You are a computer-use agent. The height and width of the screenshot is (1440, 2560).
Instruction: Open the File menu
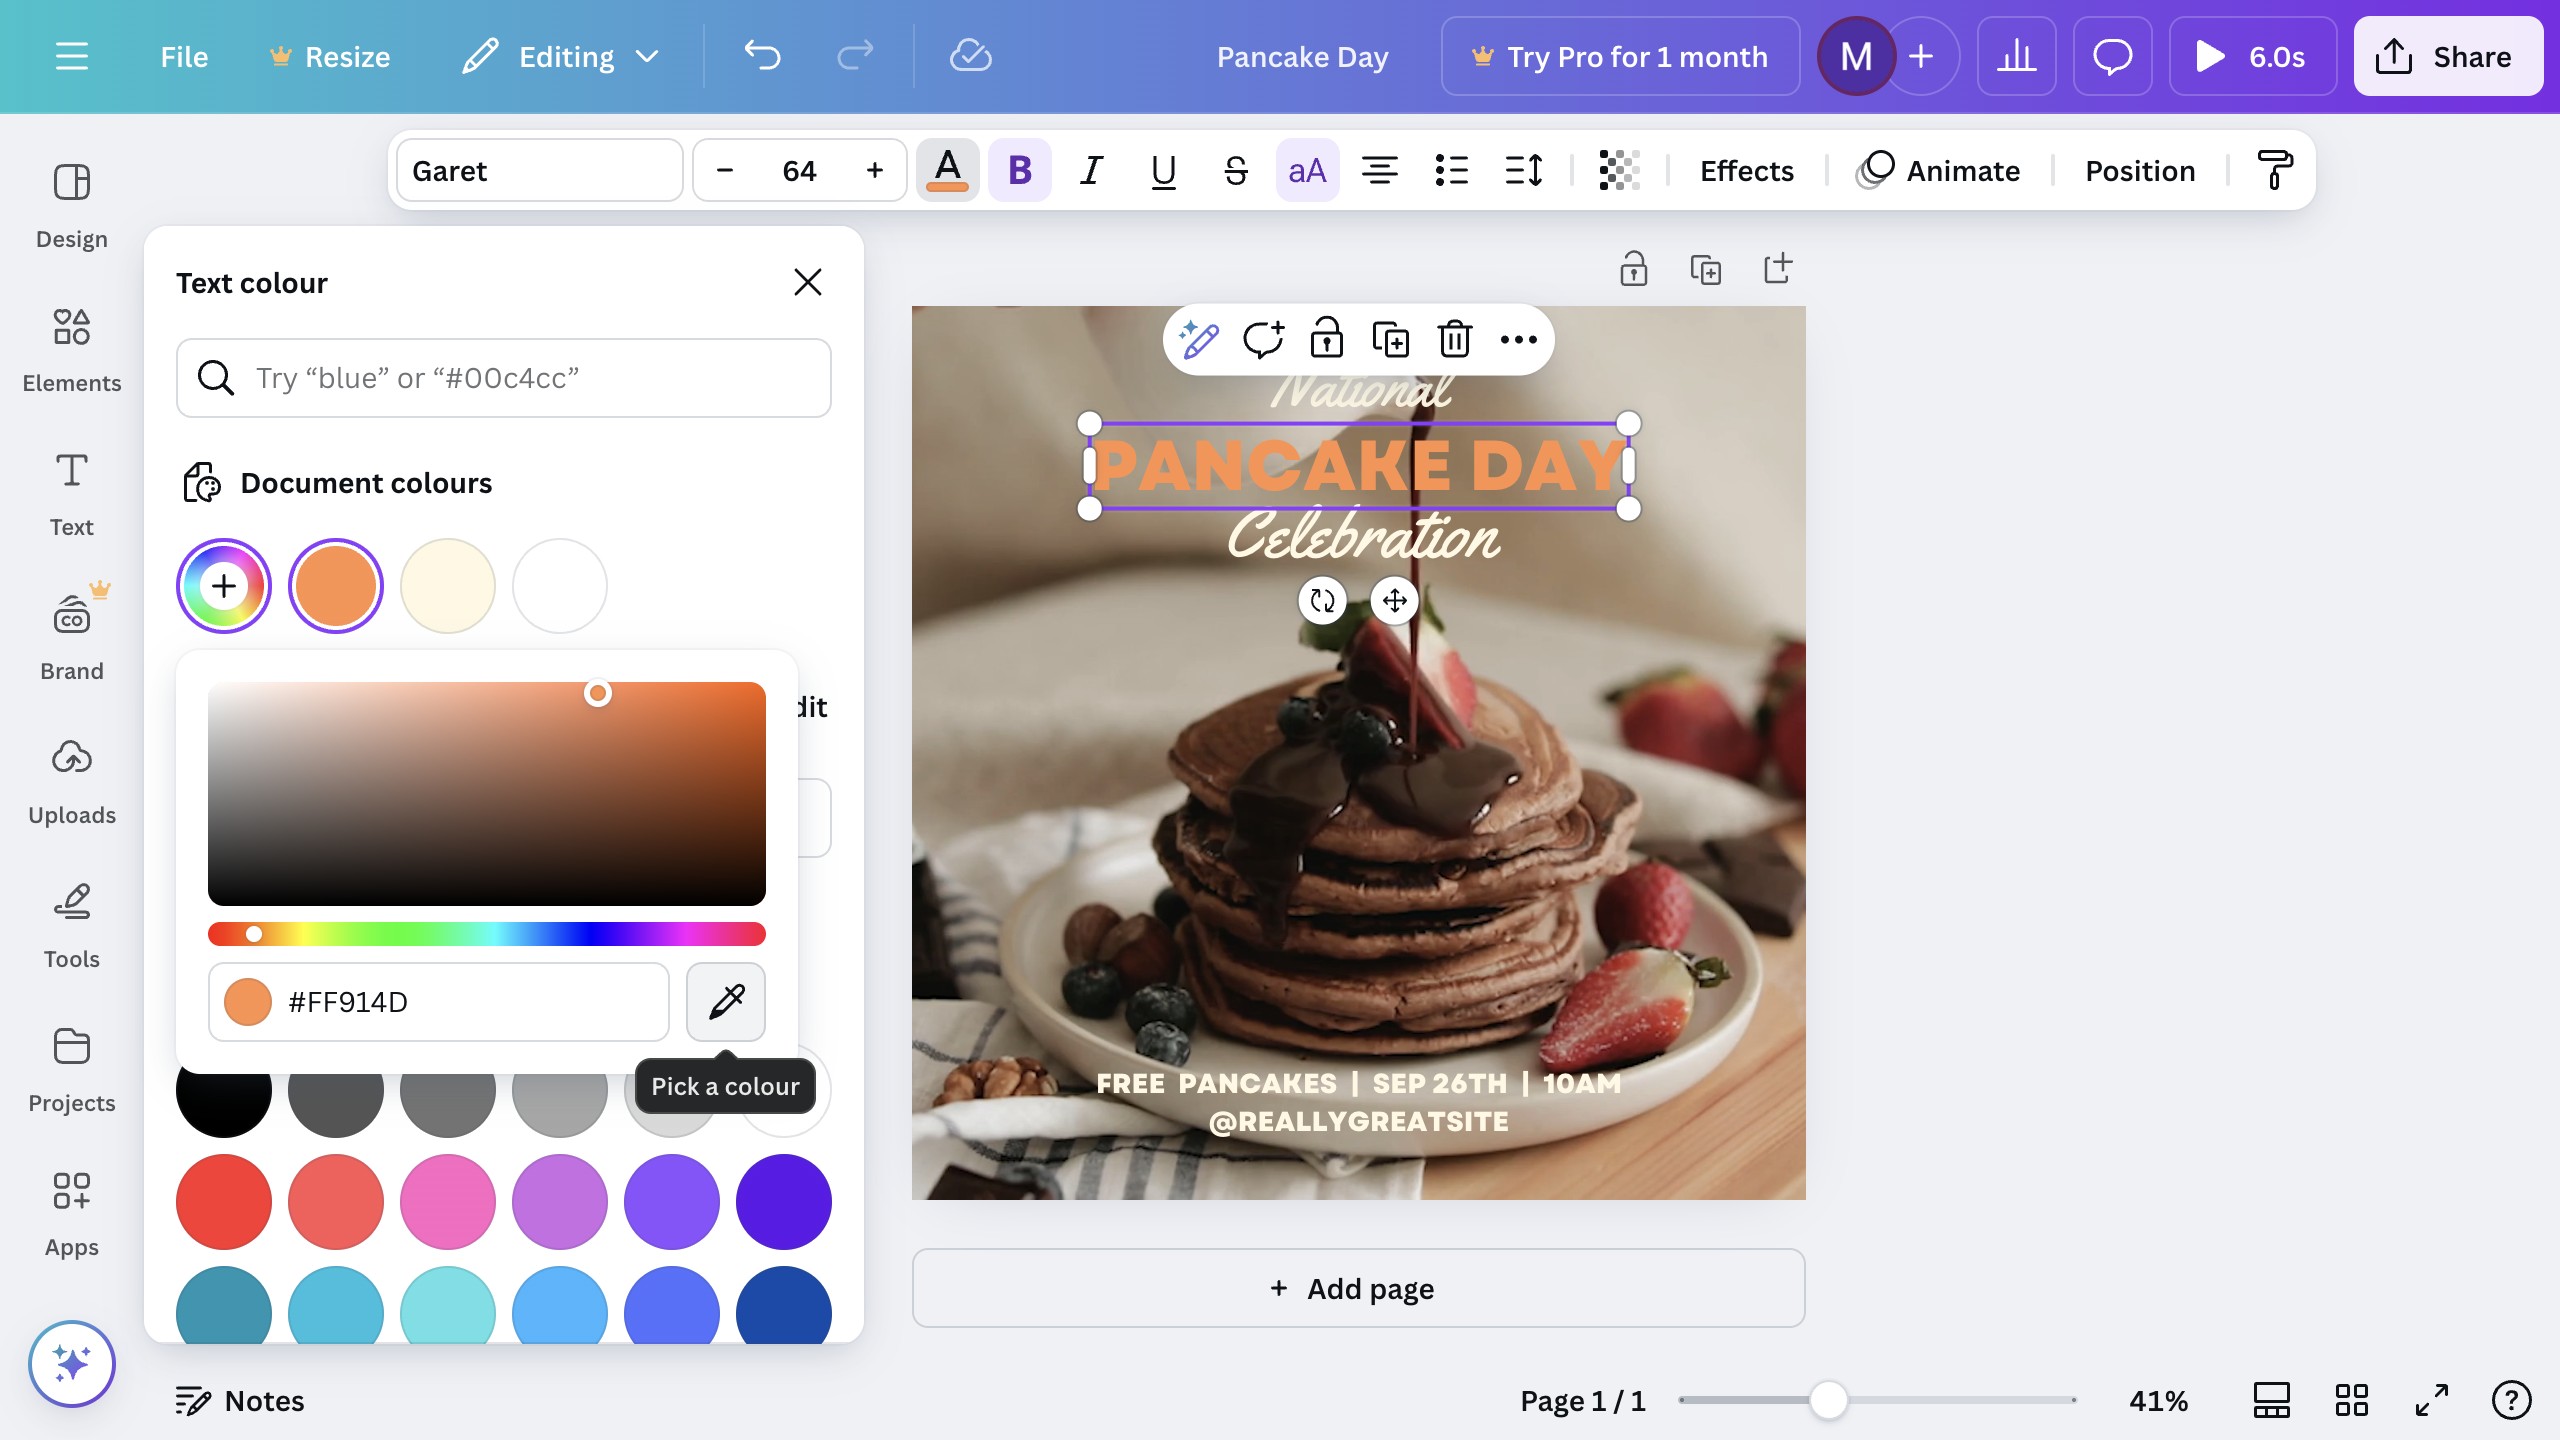tap(184, 57)
